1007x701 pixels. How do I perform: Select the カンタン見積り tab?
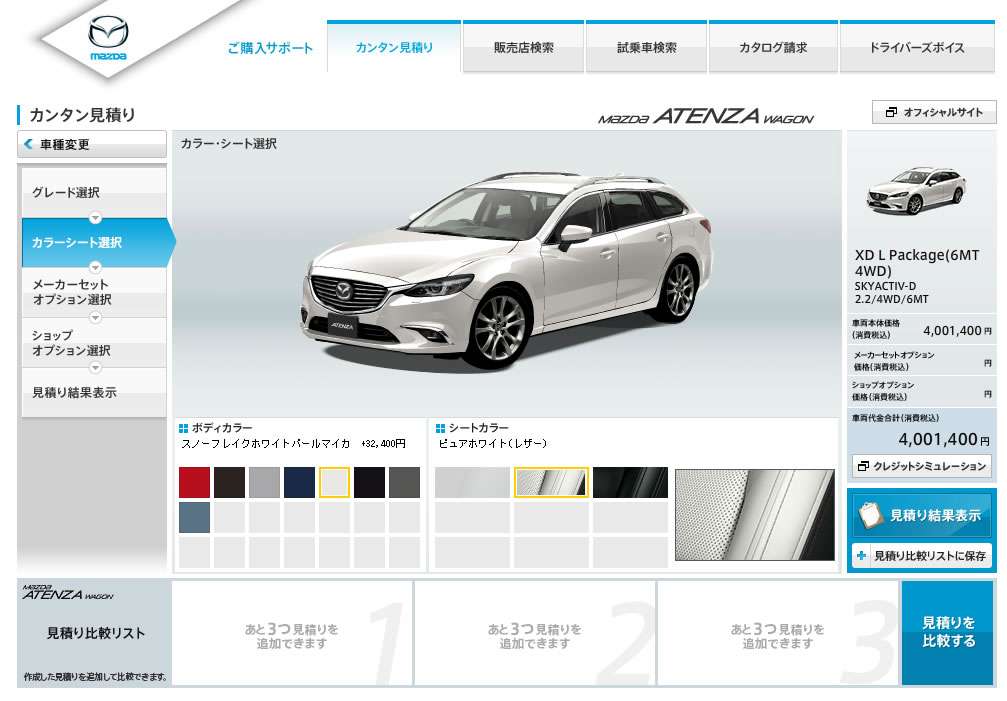(x=394, y=46)
